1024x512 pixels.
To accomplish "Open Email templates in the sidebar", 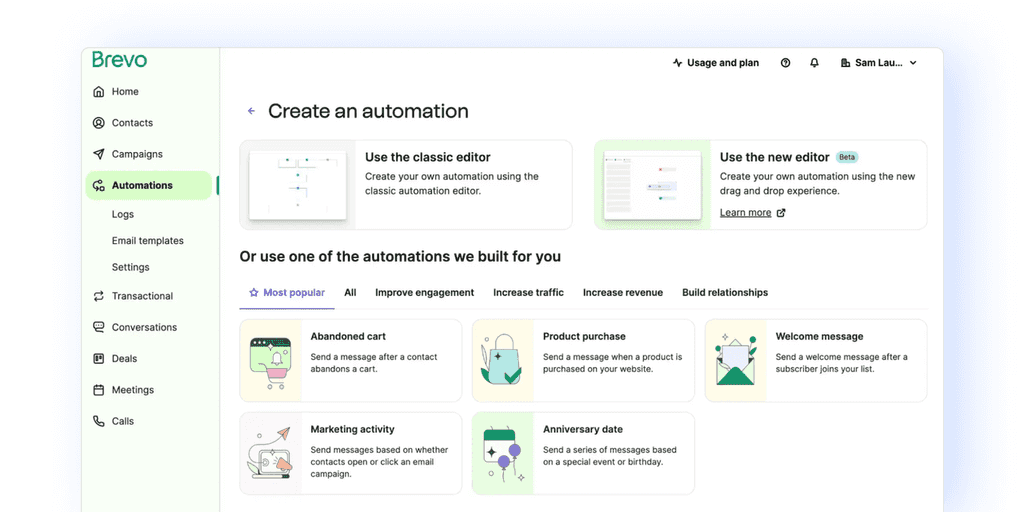I will pyautogui.click(x=148, y=240).
